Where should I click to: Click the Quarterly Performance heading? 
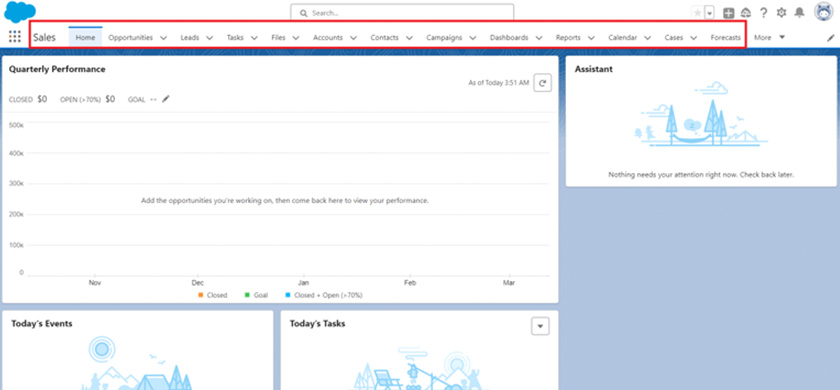tap(57, 69)
